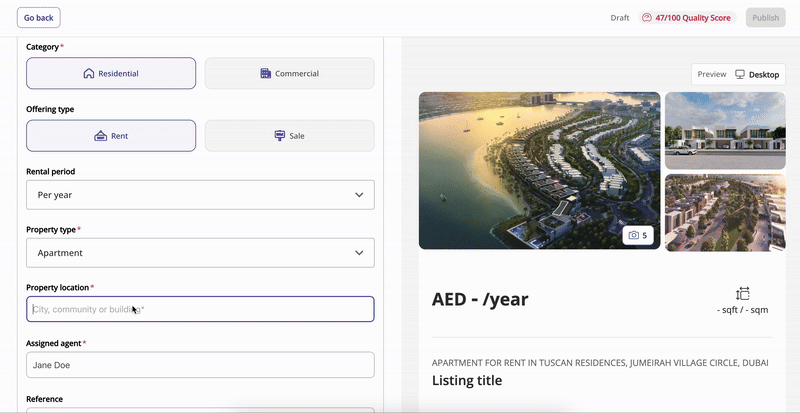Click the Apartment for rent location text

pyautogui.click(x=600, y=363)
